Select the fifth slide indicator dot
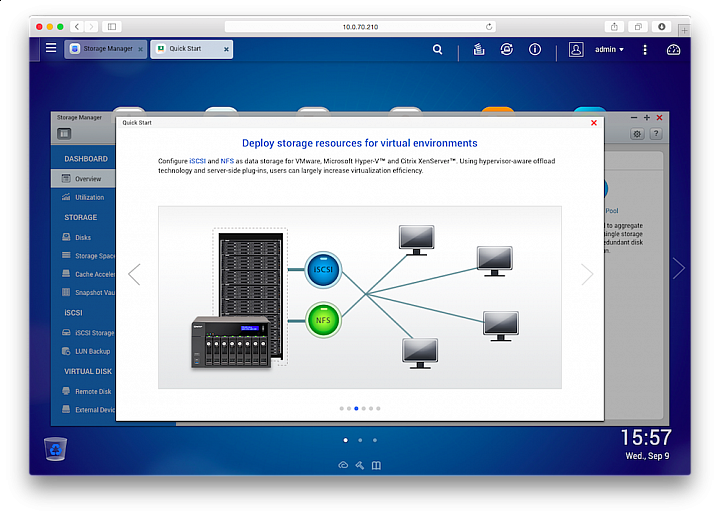 [x=371, y=408]
